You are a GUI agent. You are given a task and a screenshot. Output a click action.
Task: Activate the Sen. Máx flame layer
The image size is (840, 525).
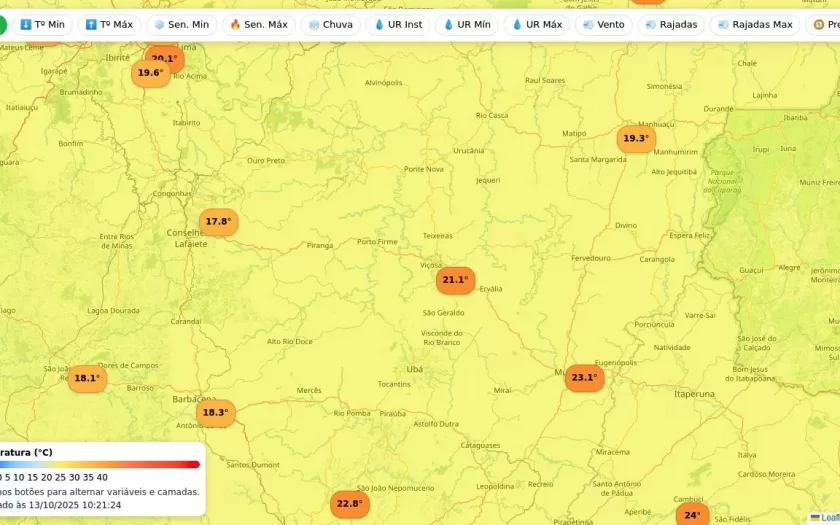tap(258, 24)
